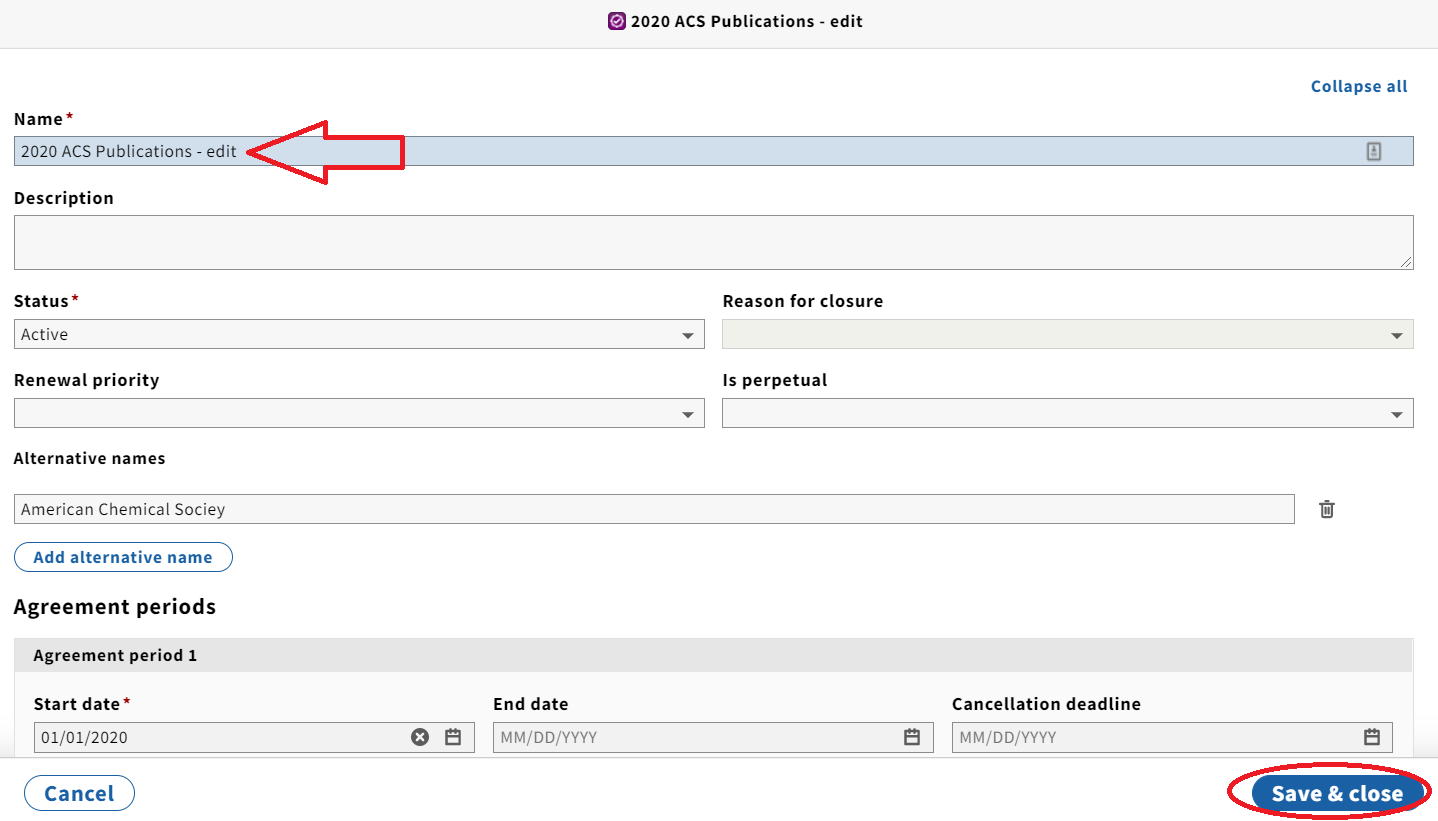1438x821 pixels.
Task: Focus the Name text field
Action: (x=714, y=151)
